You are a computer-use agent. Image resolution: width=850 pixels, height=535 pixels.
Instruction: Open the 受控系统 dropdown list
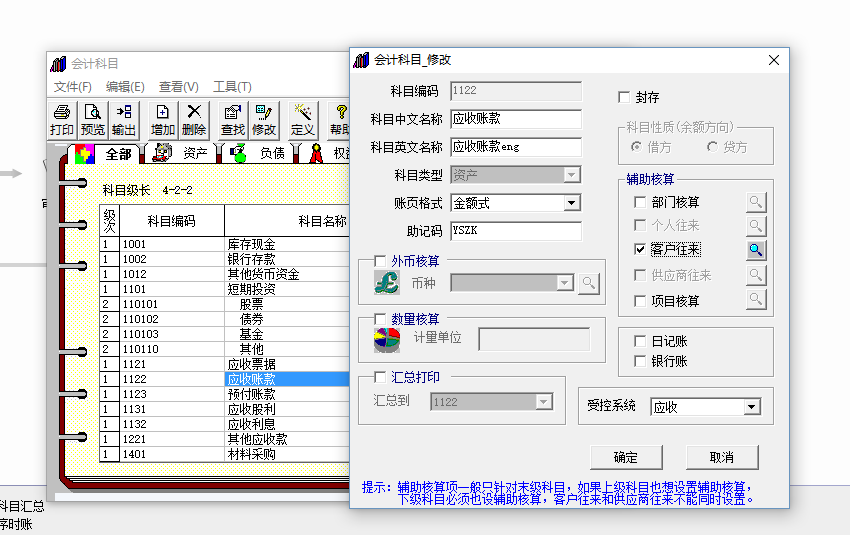pos(751,407)
